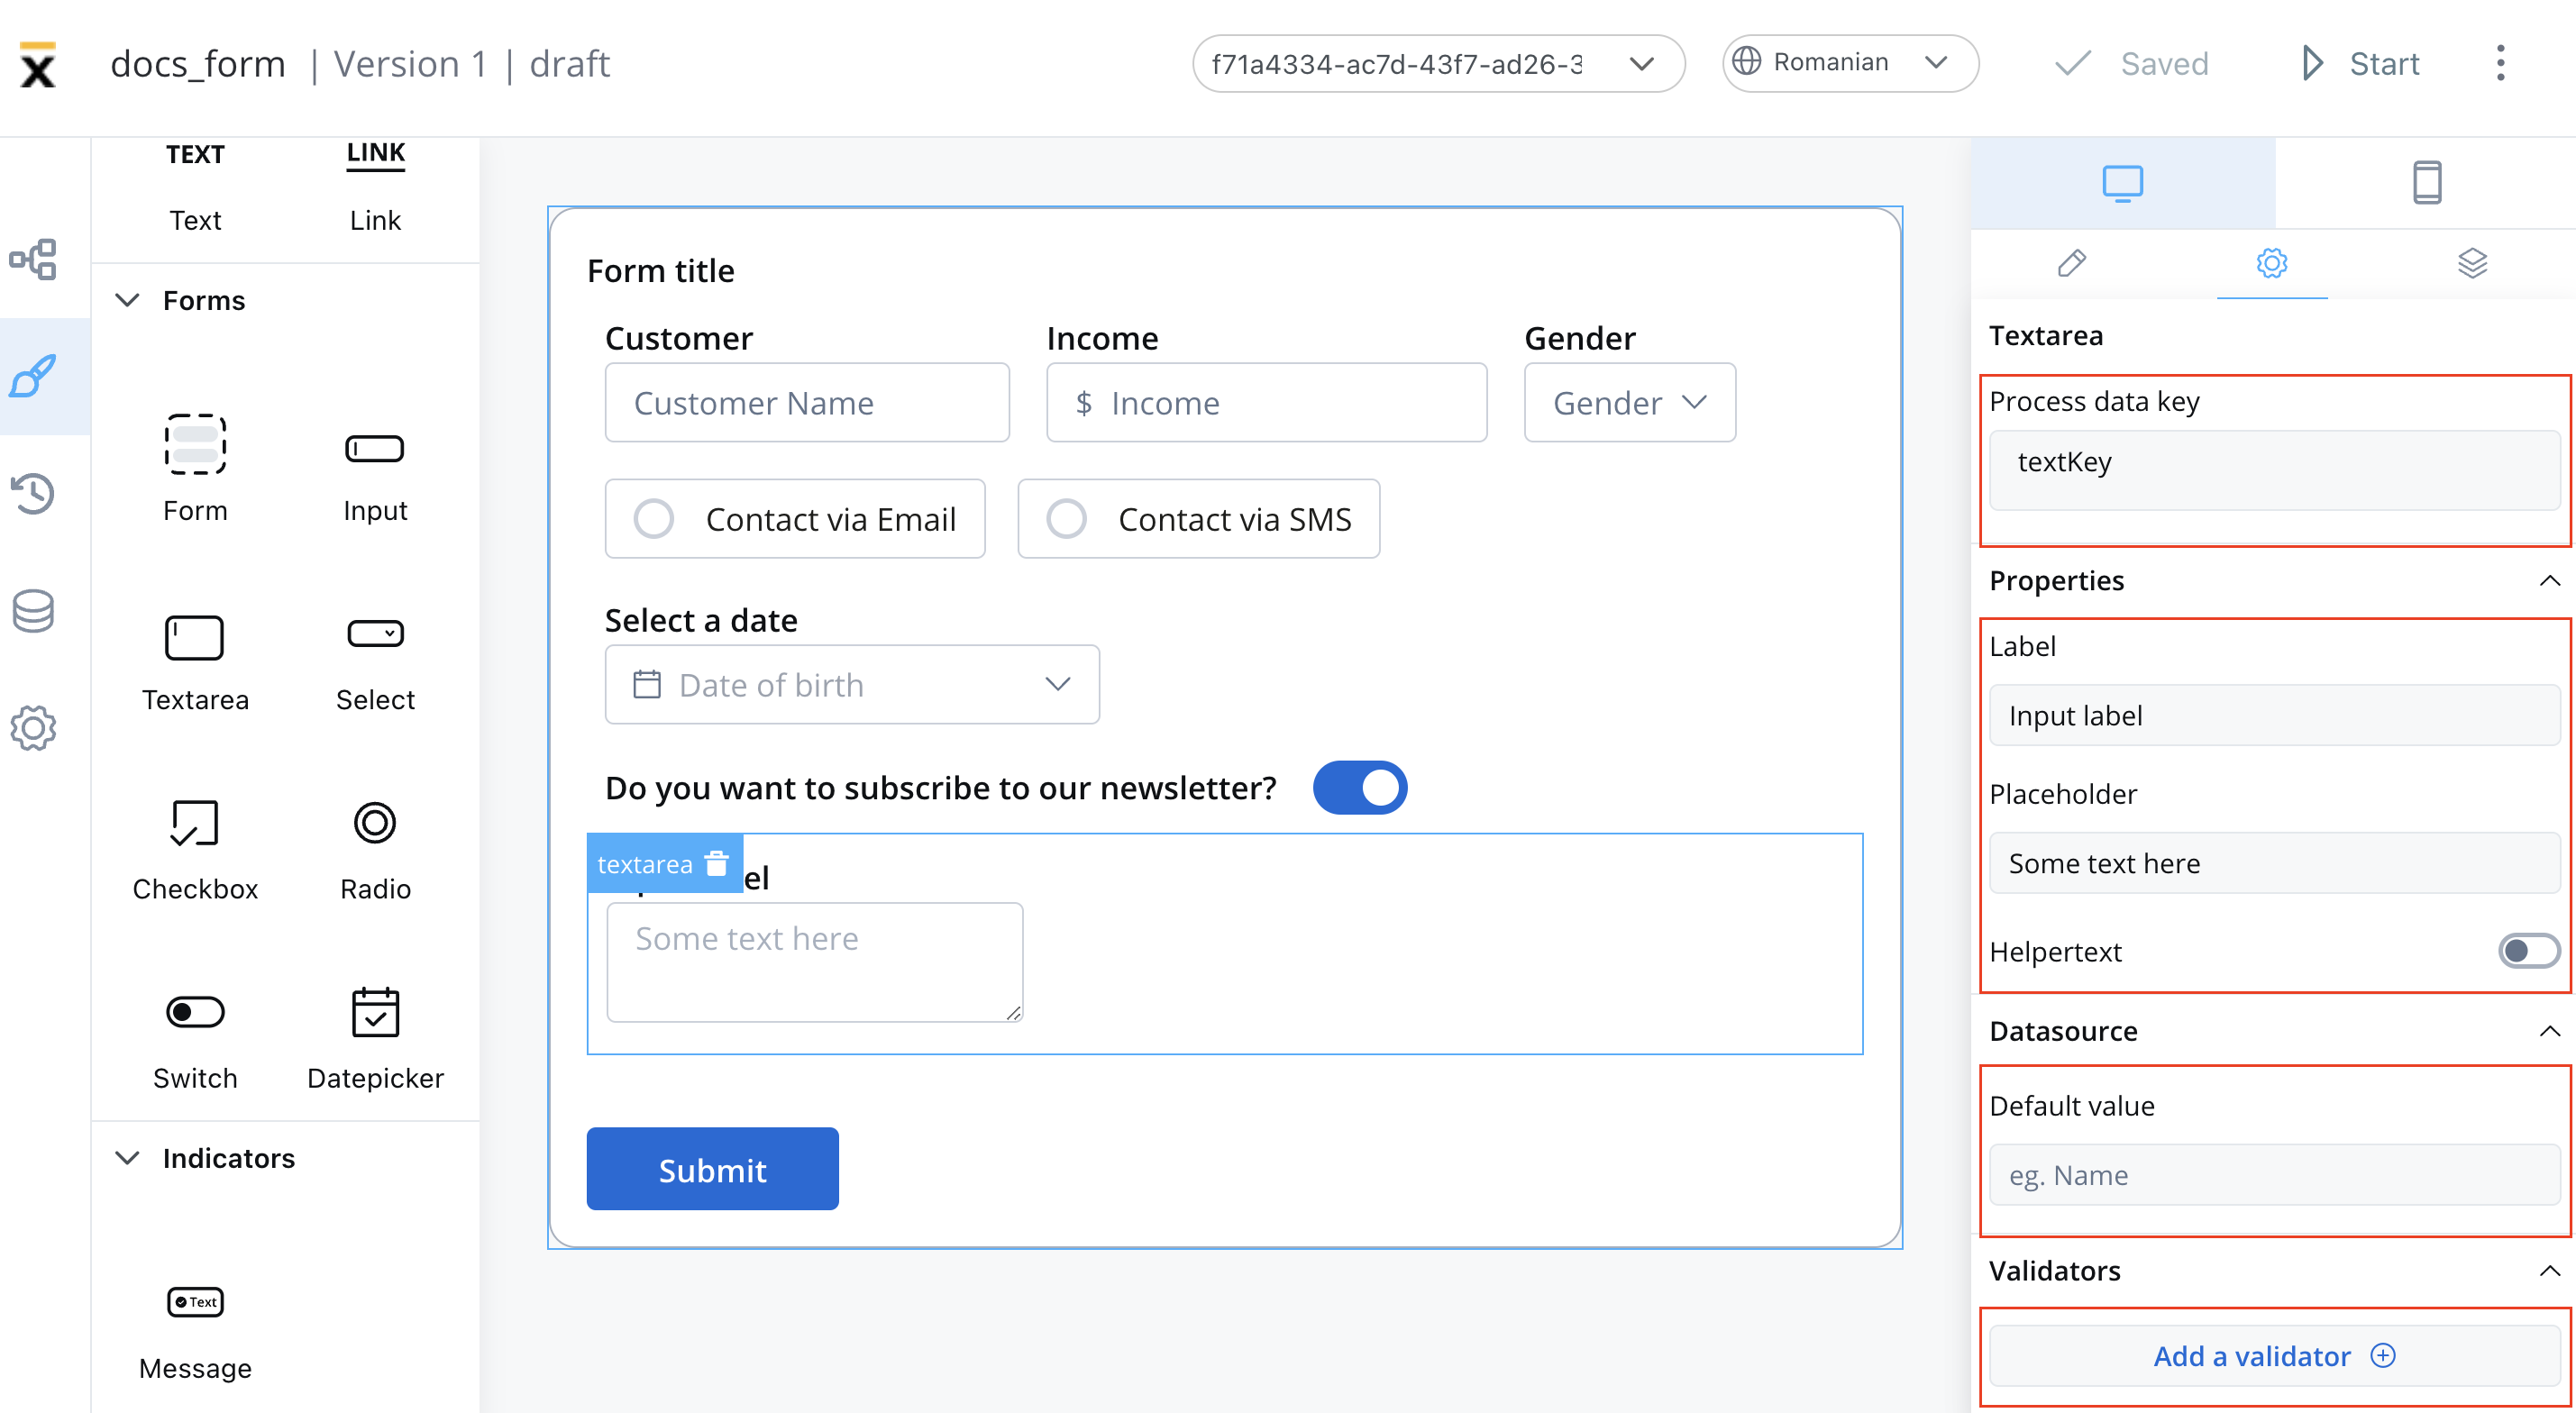2576x1413 pixels.
Task: Open the Gender select dropdown
Action: pyautogui.click(x=1629, y=403)
